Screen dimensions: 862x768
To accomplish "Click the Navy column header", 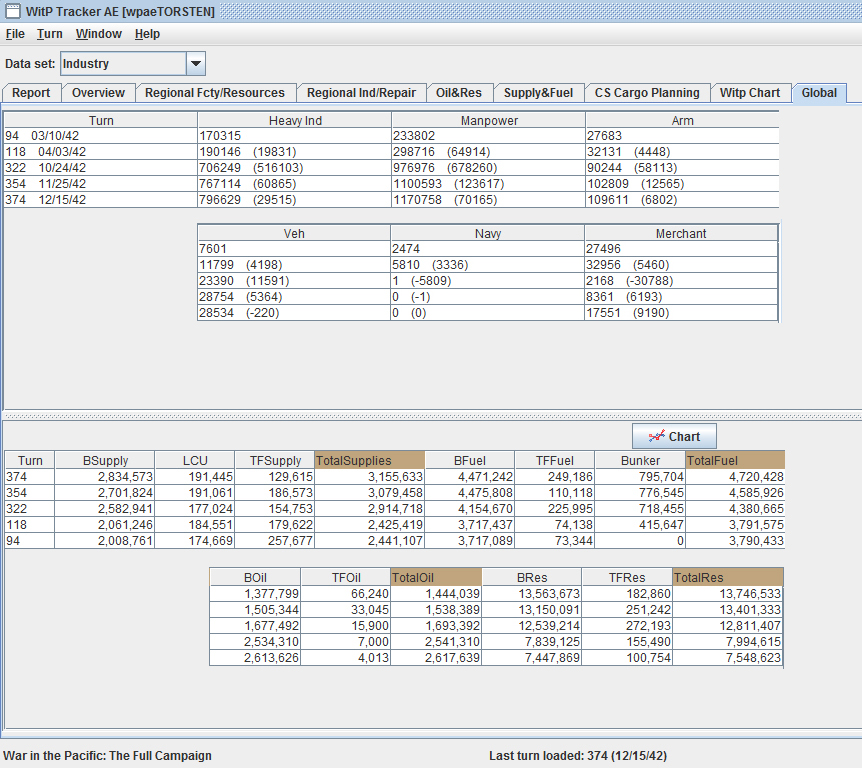I will click(488, 234).
